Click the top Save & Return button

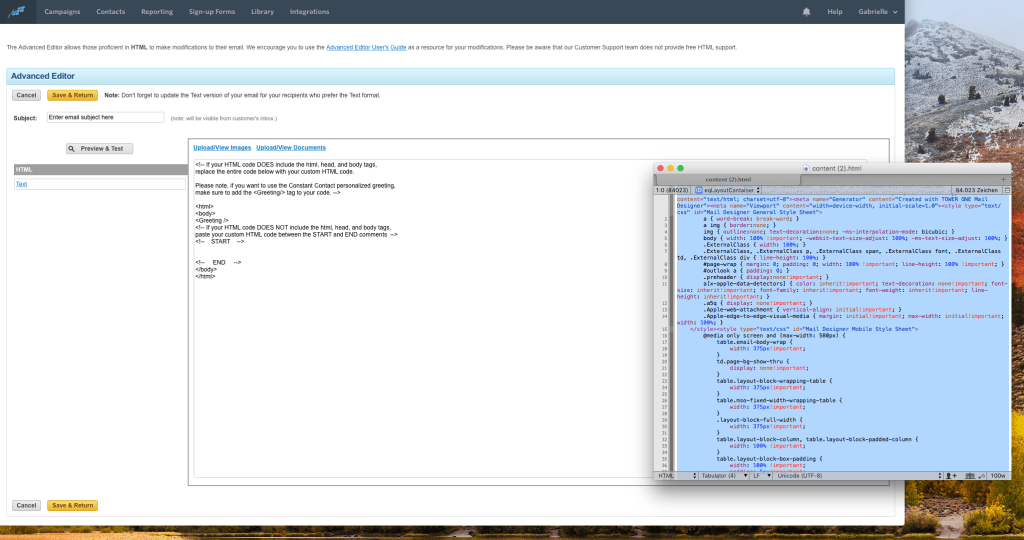click(72, 95)
